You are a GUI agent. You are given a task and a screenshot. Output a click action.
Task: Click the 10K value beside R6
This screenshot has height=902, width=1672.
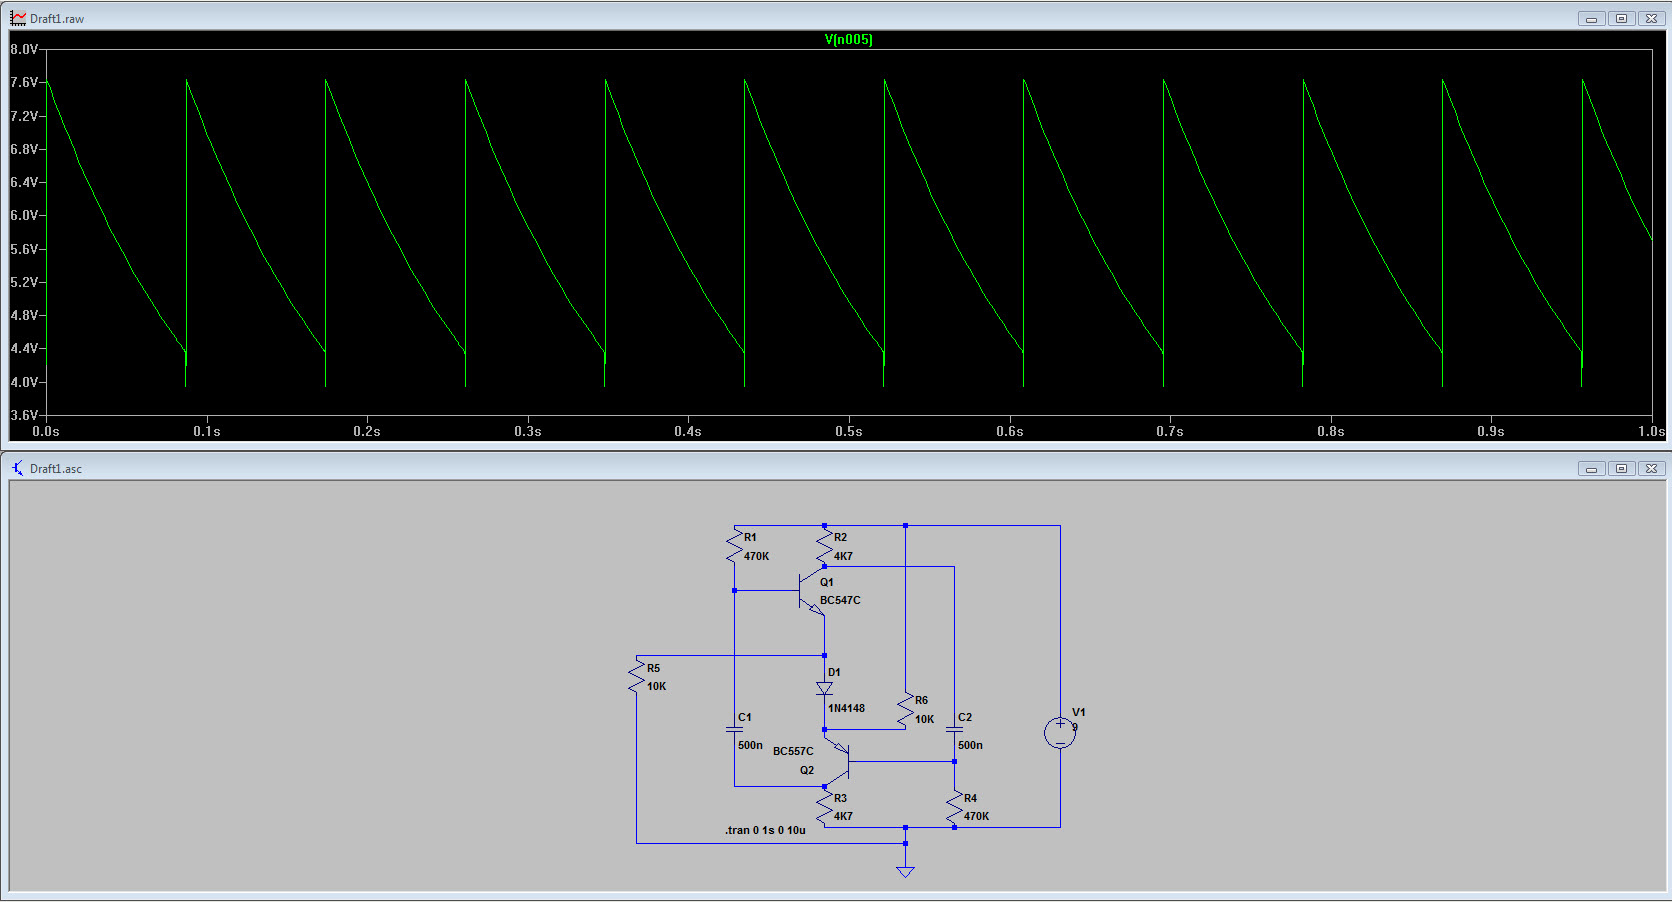(924, 719)
